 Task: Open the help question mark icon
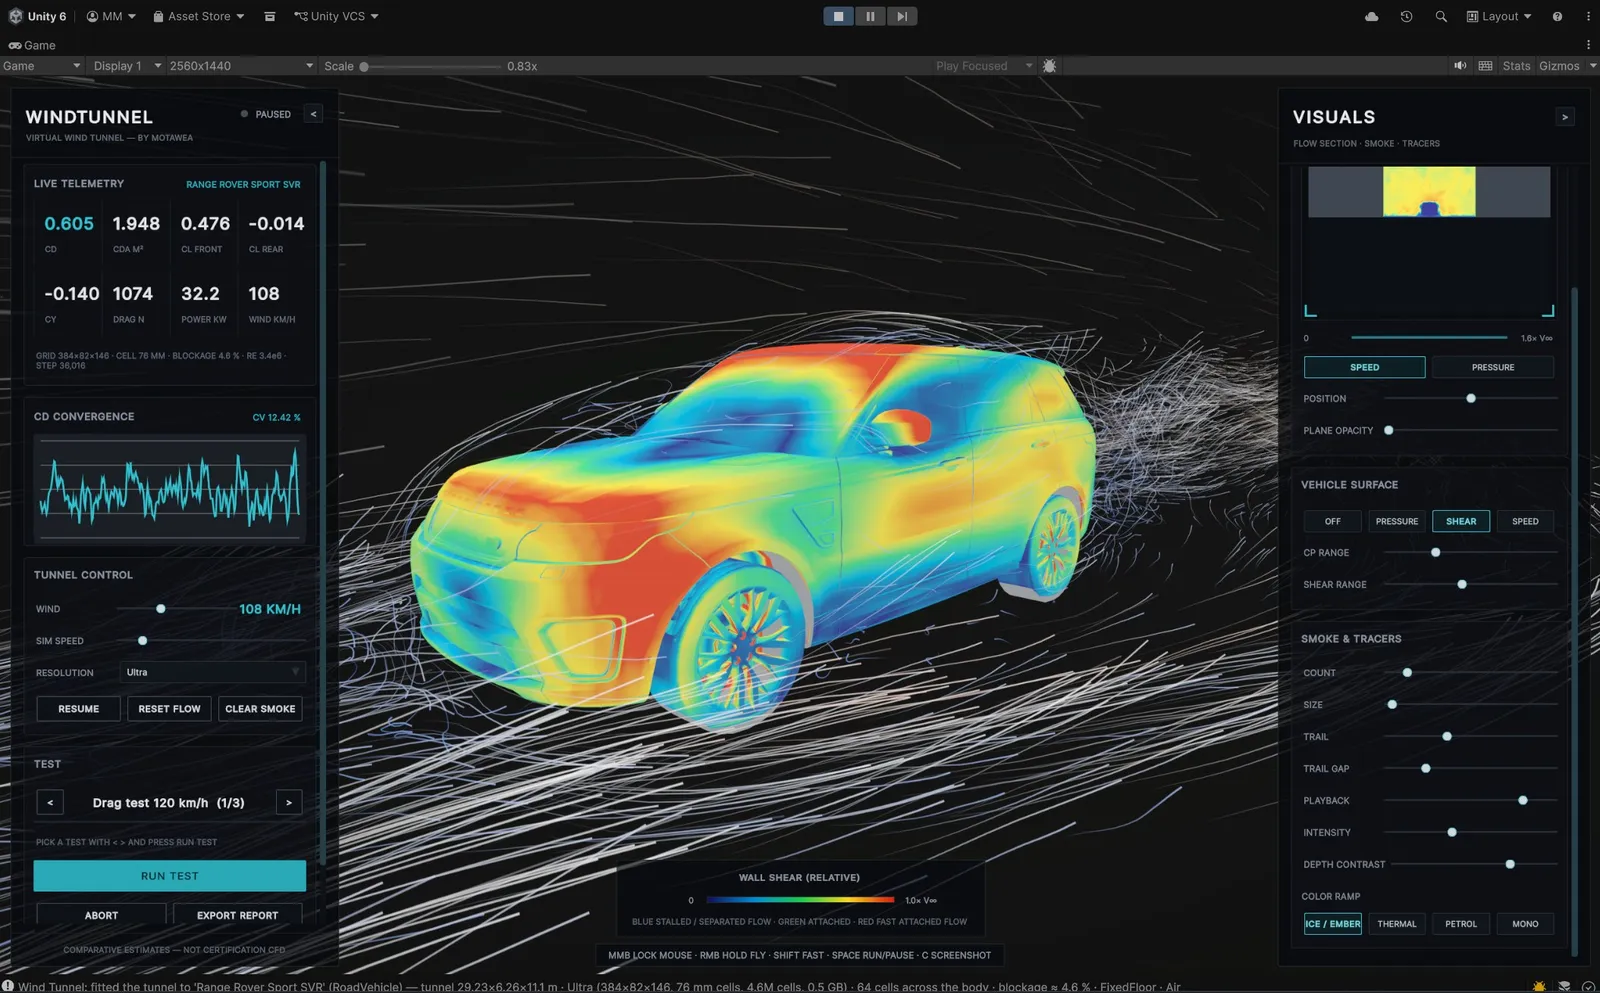(1557, 16)
